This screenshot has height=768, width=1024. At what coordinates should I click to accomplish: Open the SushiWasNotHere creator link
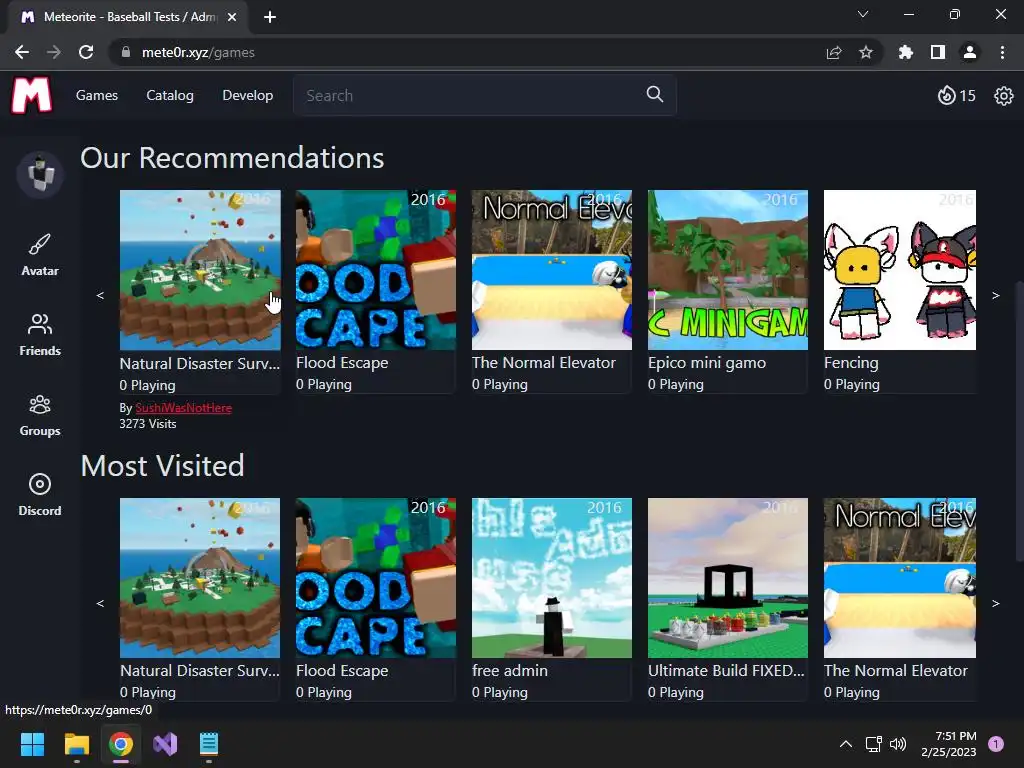(184, 408)
